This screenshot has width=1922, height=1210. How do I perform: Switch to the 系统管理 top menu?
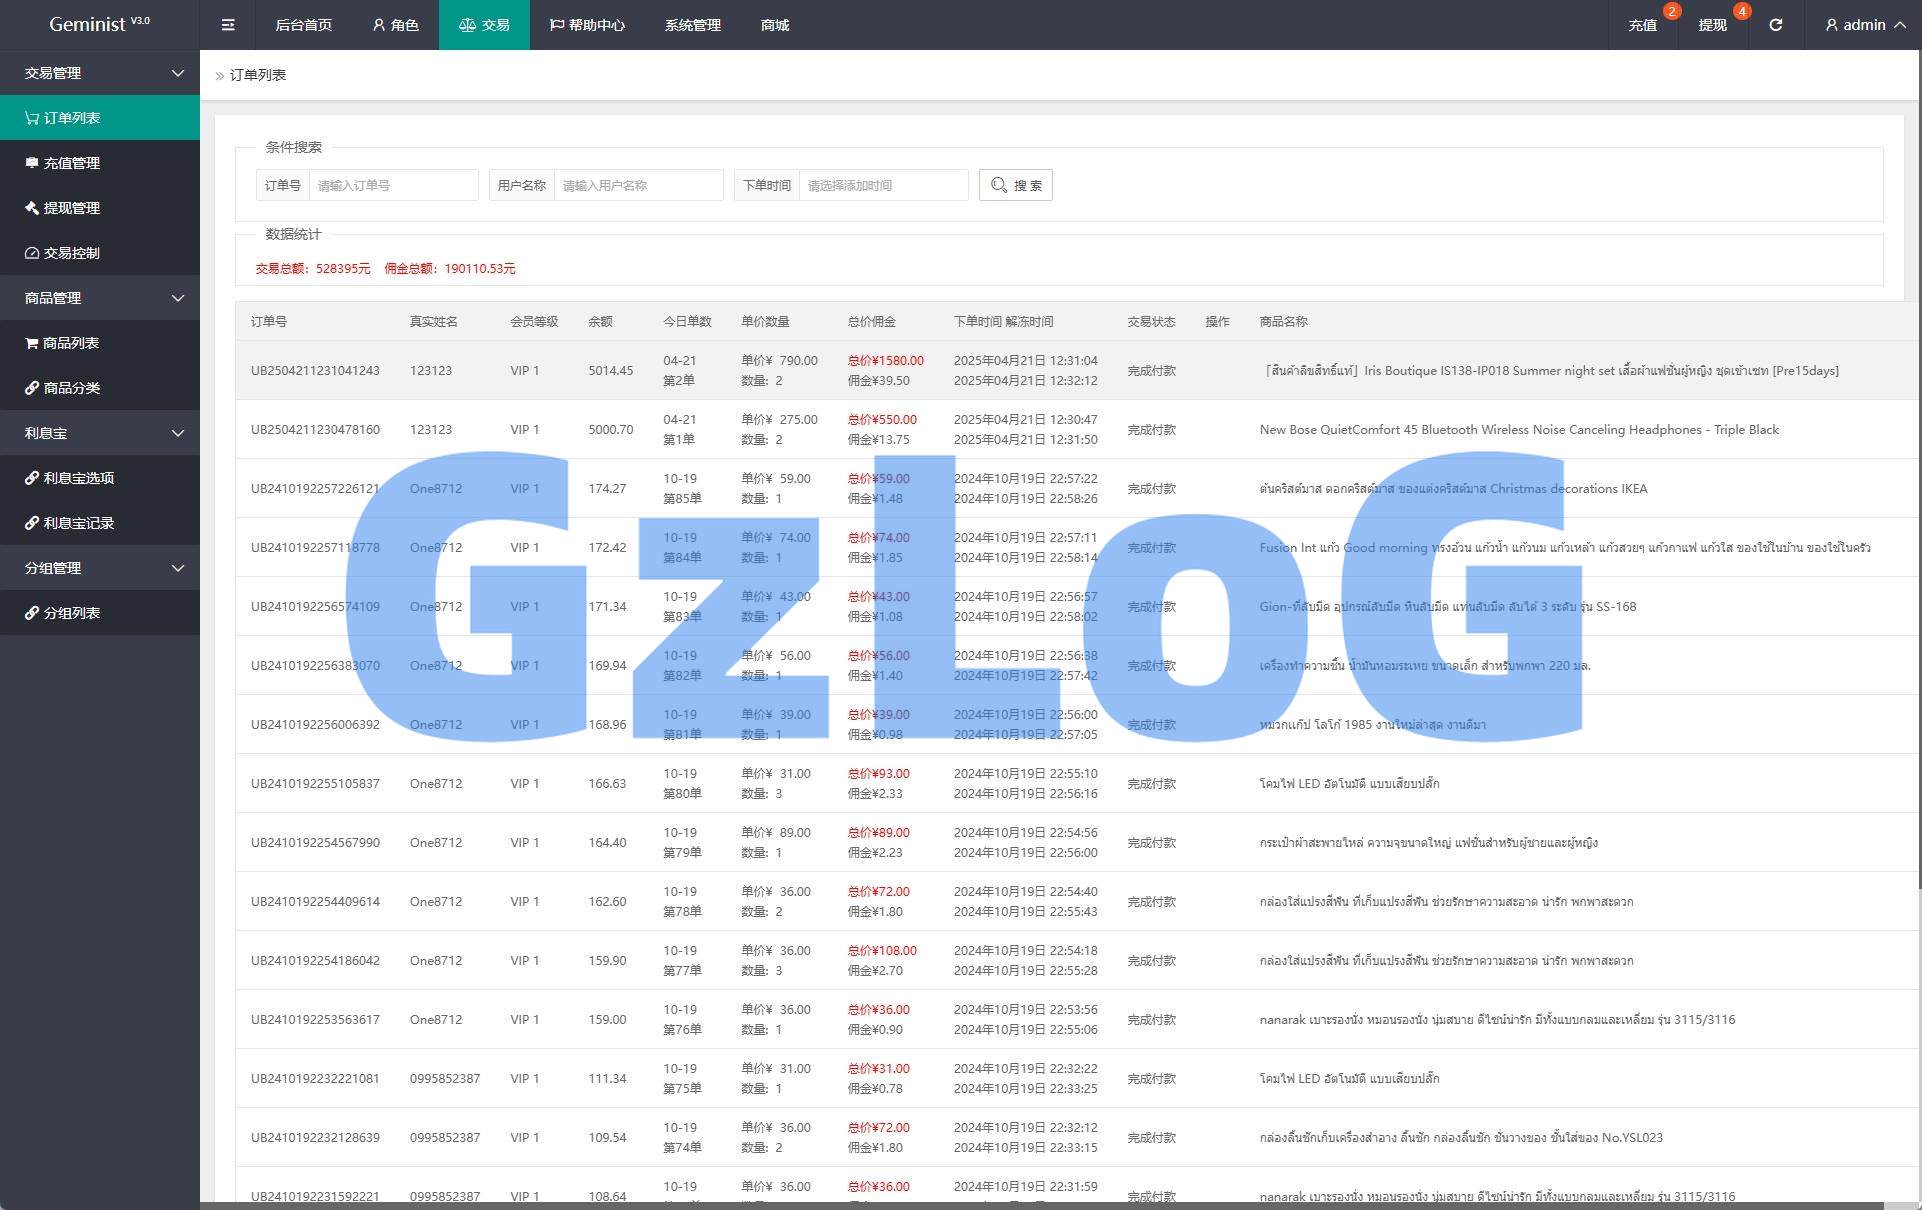tap(692, 25)
